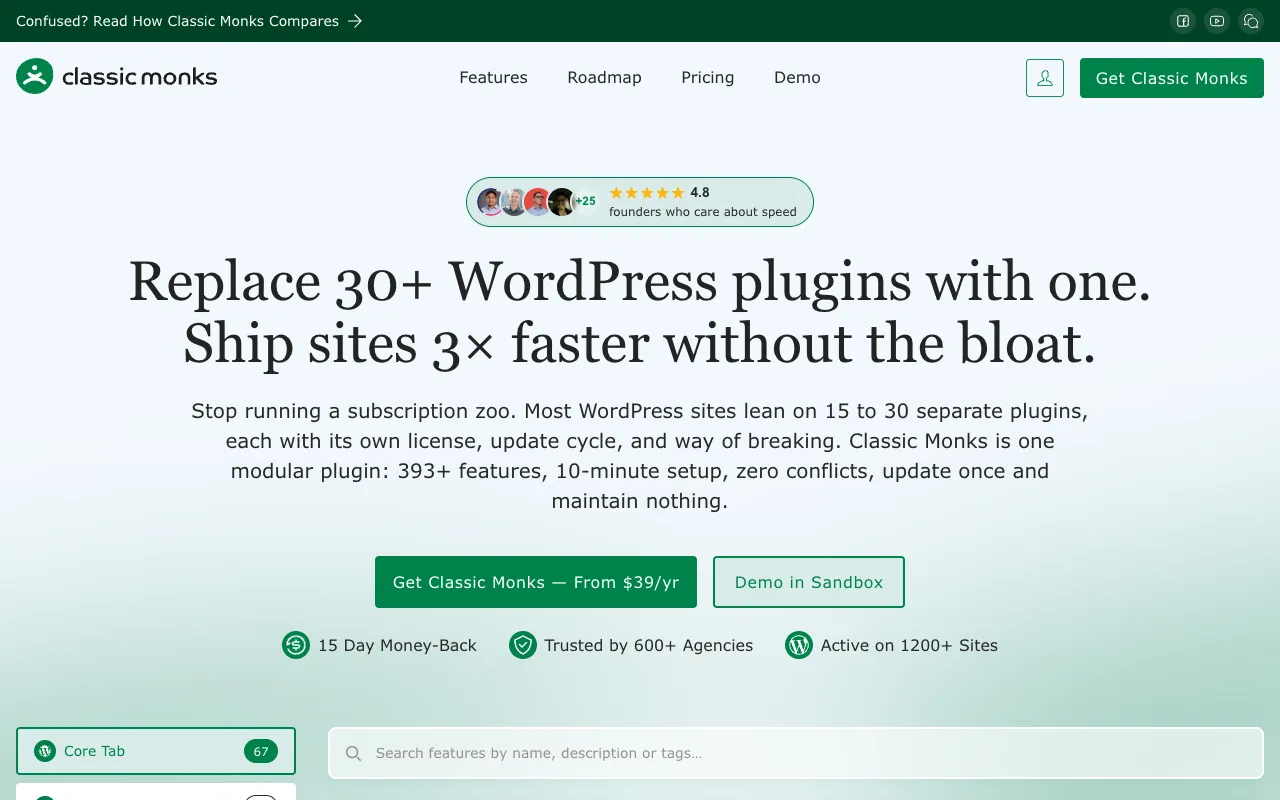
Task: Click the 'Trusted by 600+ Agencies' text
Action: [x=649, y=645]
